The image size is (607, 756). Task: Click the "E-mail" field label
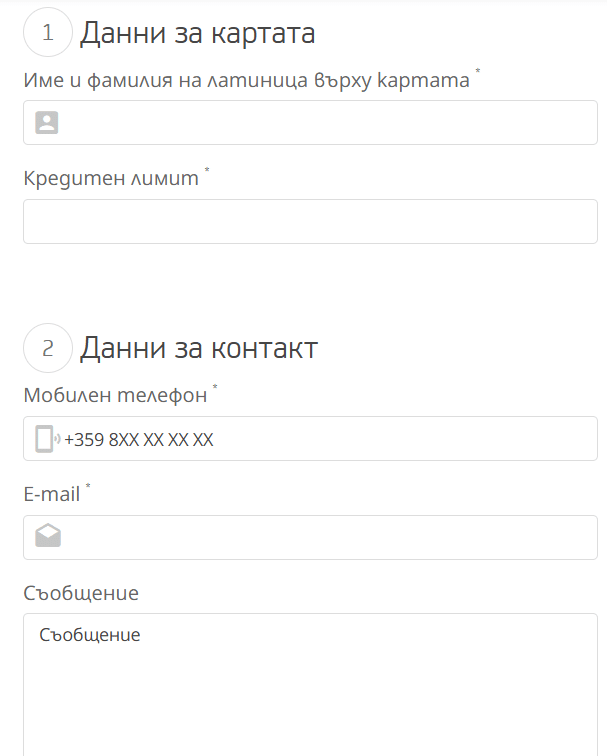[52, 493]
